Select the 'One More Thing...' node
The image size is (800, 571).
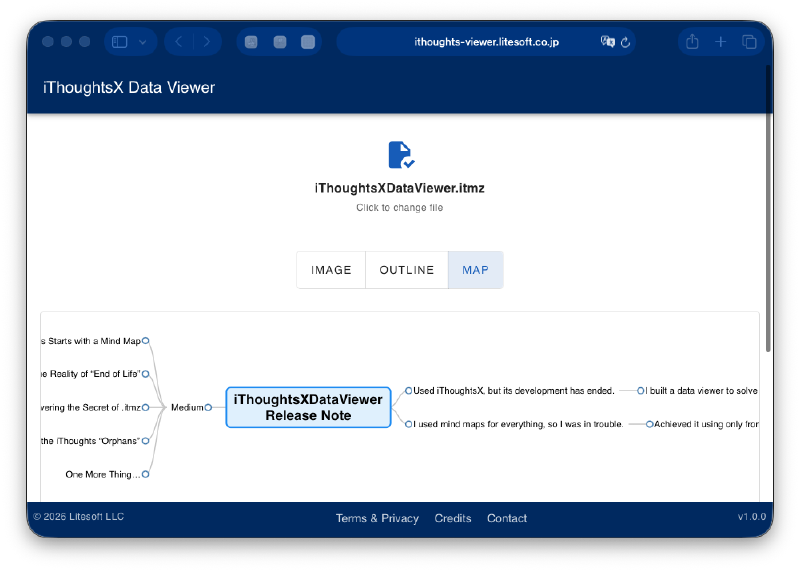(103, 475)
